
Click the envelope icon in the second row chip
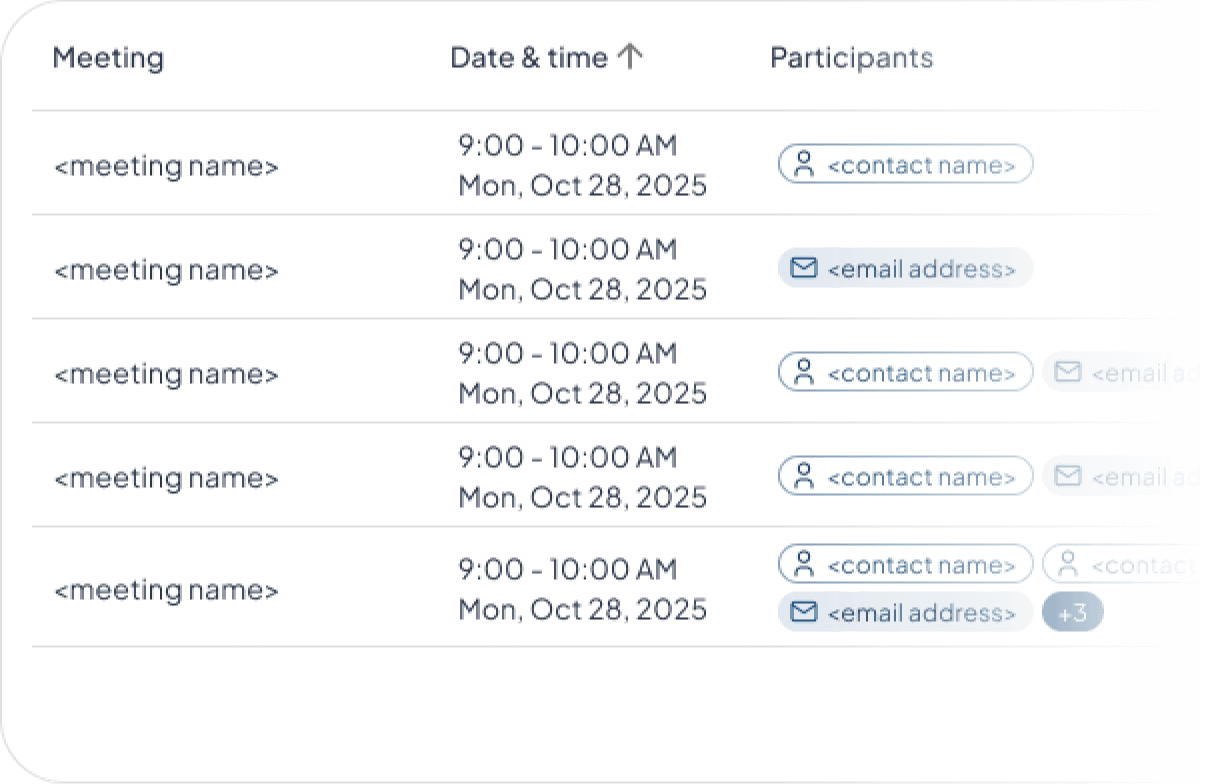point(803,268)
